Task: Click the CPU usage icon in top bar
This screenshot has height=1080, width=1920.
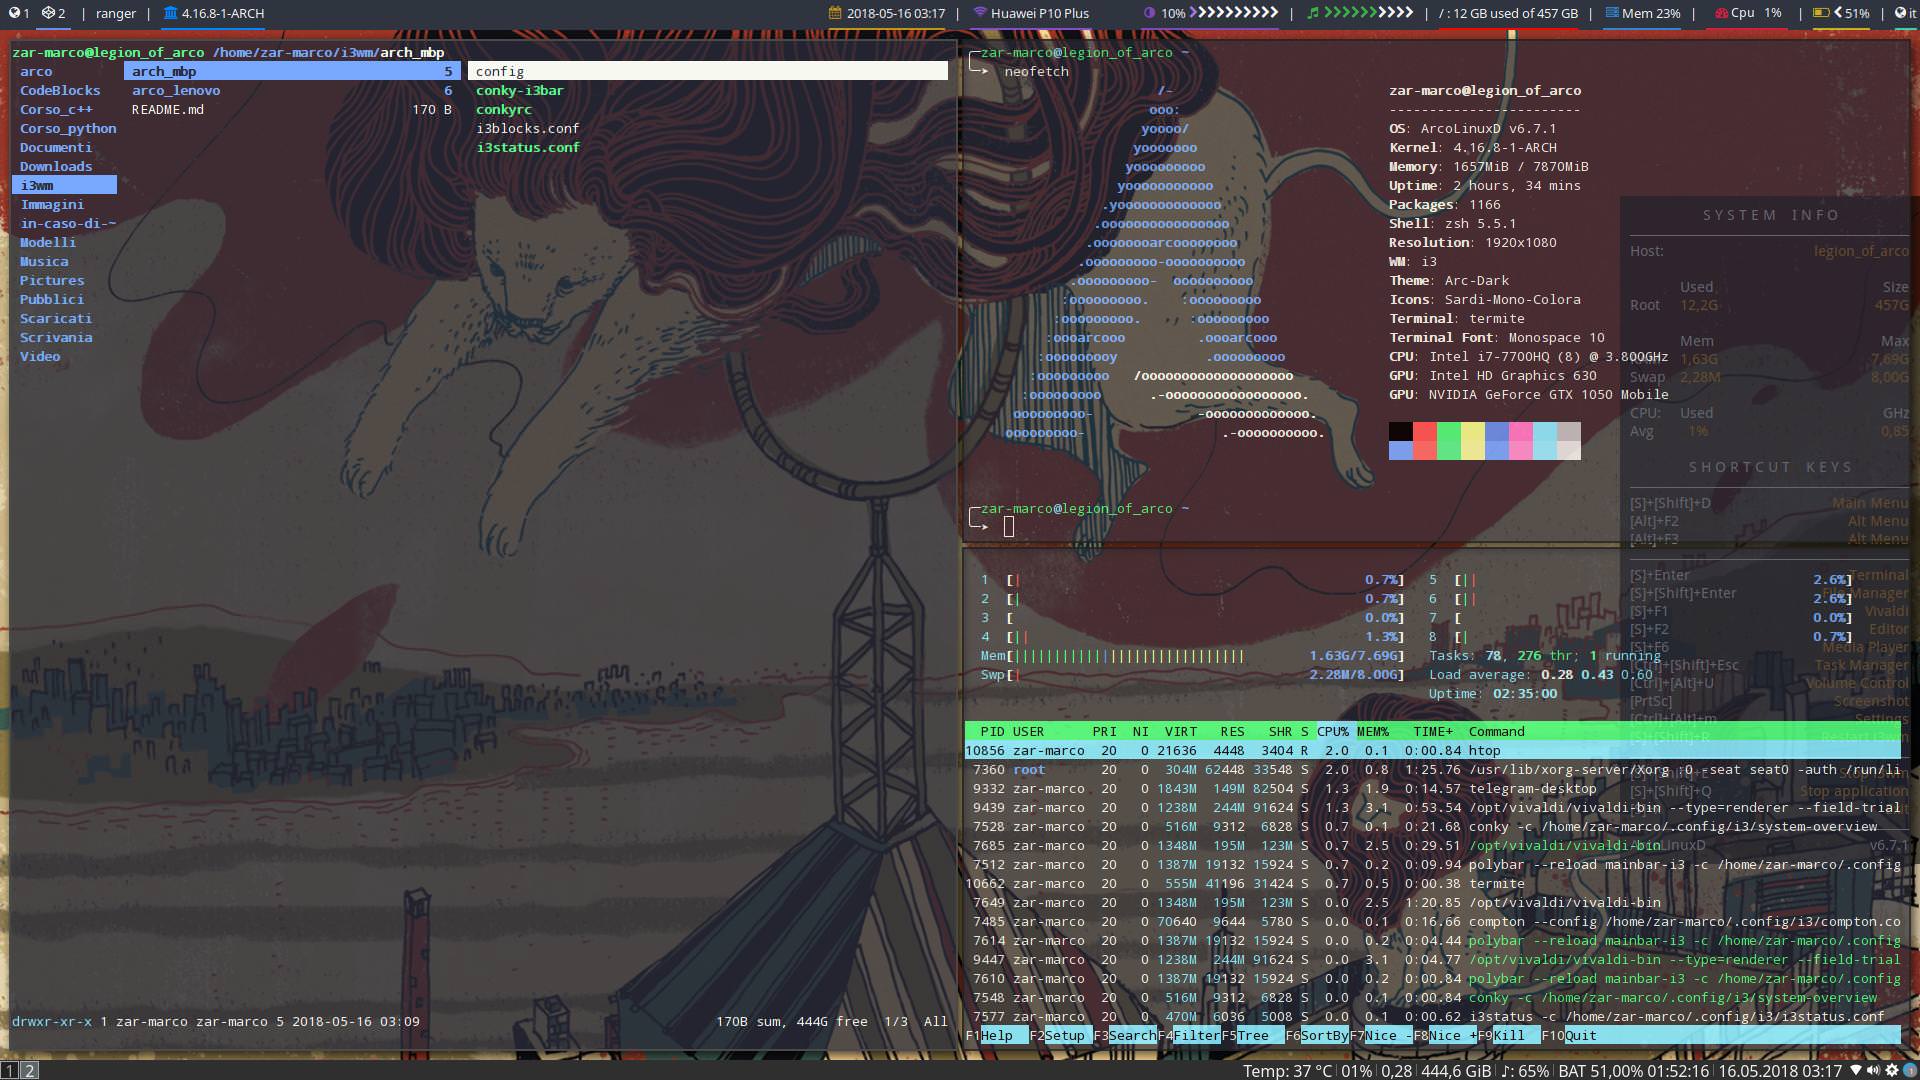Action: point(1721,13)
